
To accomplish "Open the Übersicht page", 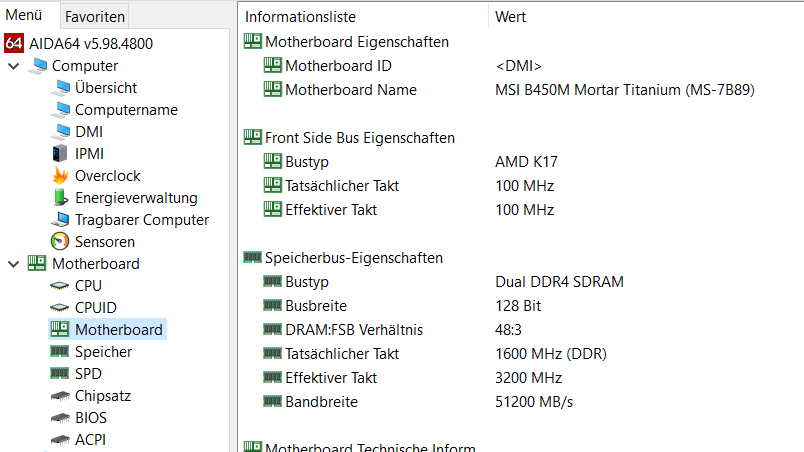I will point(106,88).
